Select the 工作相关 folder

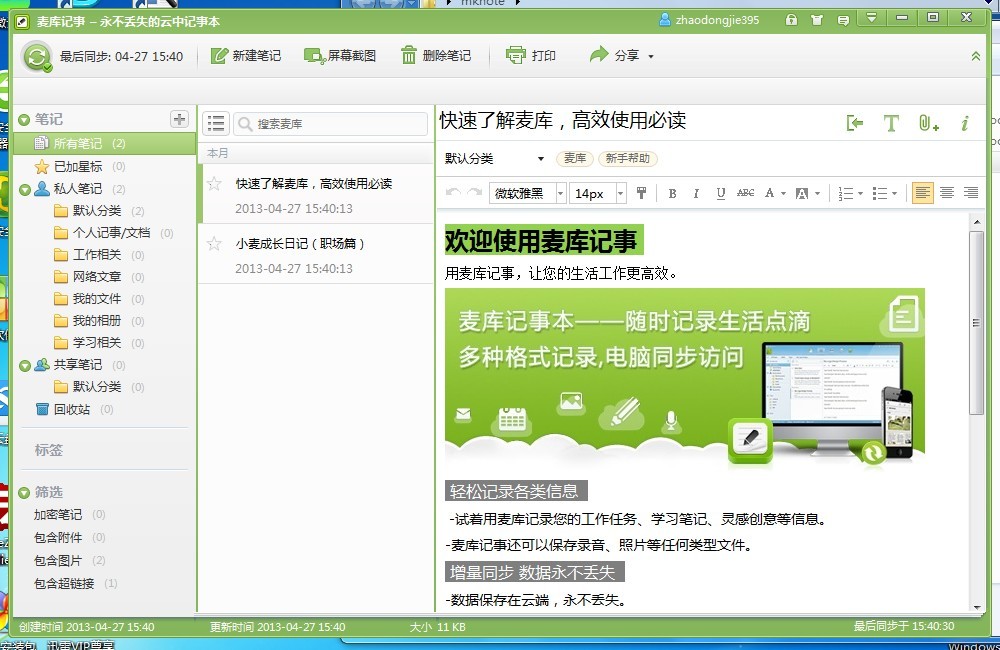(x=96, y=255)
